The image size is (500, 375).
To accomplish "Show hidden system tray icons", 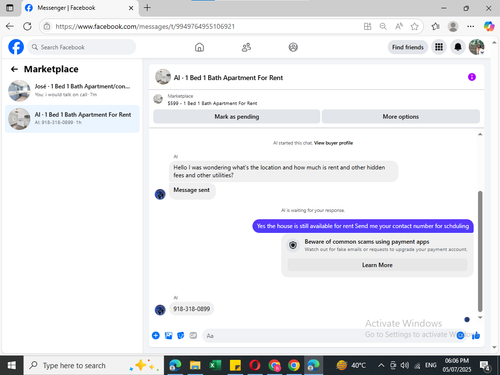I will click(381, 366).
